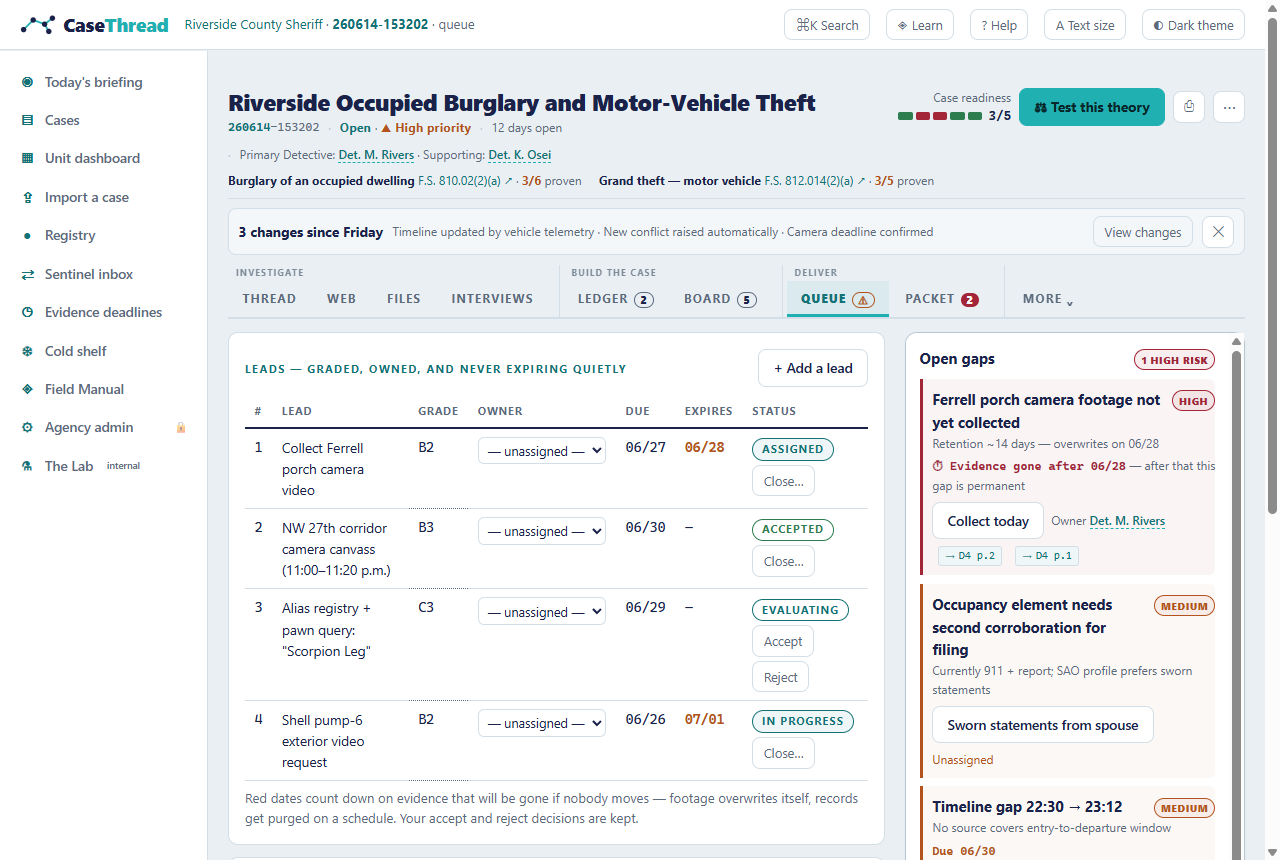This screenshot has width=1280, height=860.
Task: Open Det. K. Osei supporting link
Action: coord(520,155)
